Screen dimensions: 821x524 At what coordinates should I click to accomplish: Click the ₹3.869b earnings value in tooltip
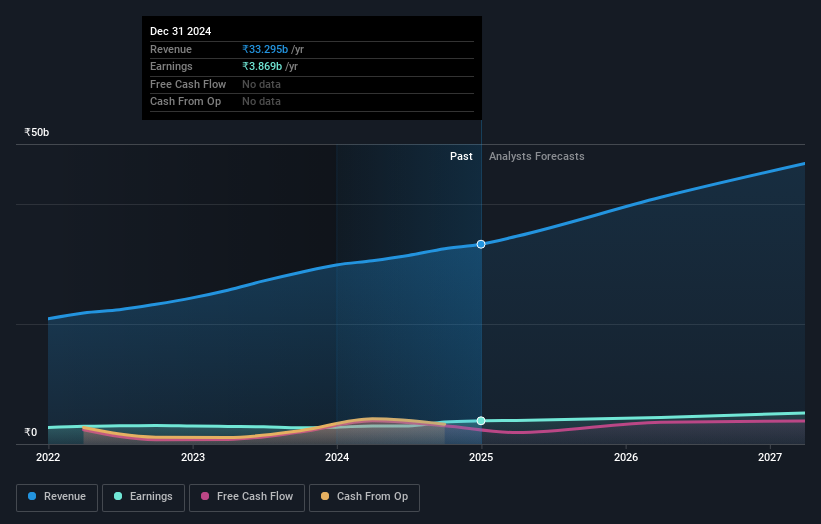coord(262,66)
